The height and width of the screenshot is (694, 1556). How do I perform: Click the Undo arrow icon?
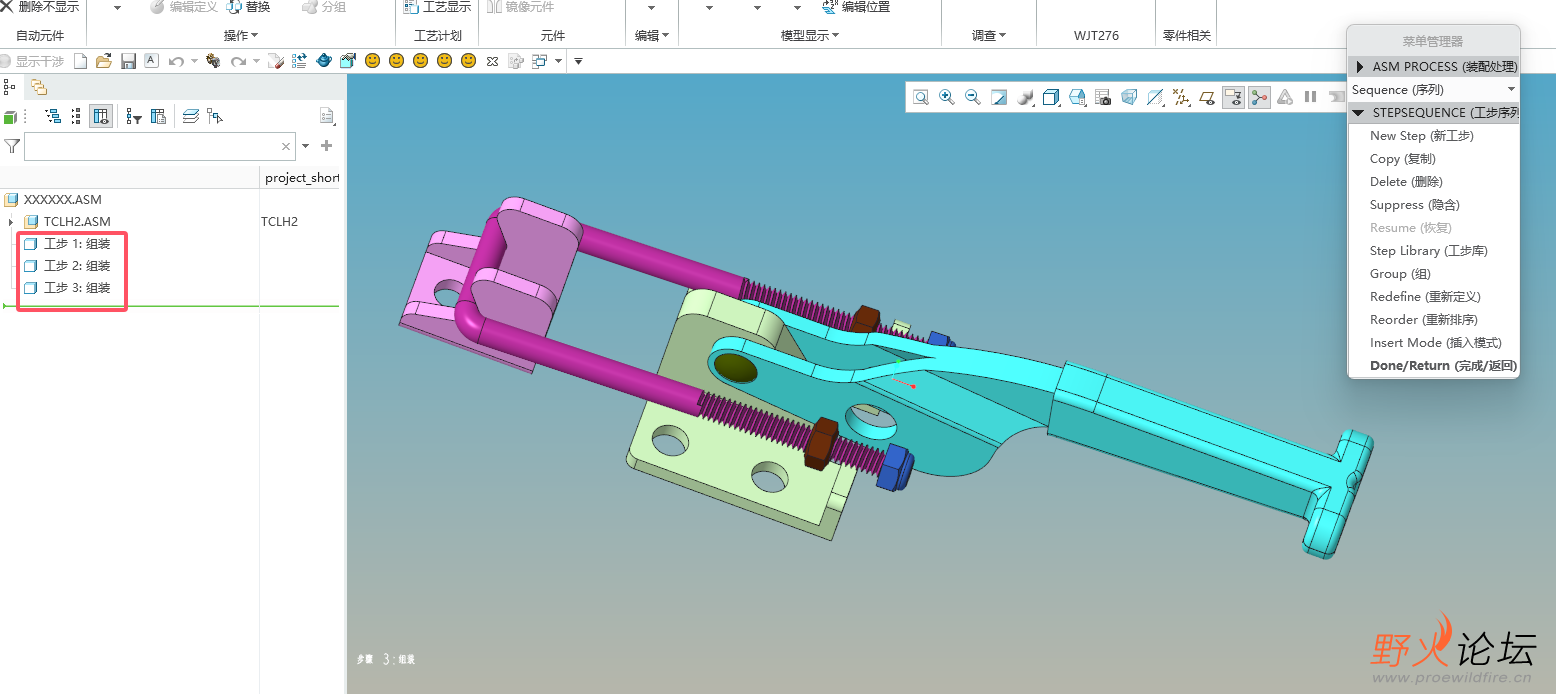point(176,61)
